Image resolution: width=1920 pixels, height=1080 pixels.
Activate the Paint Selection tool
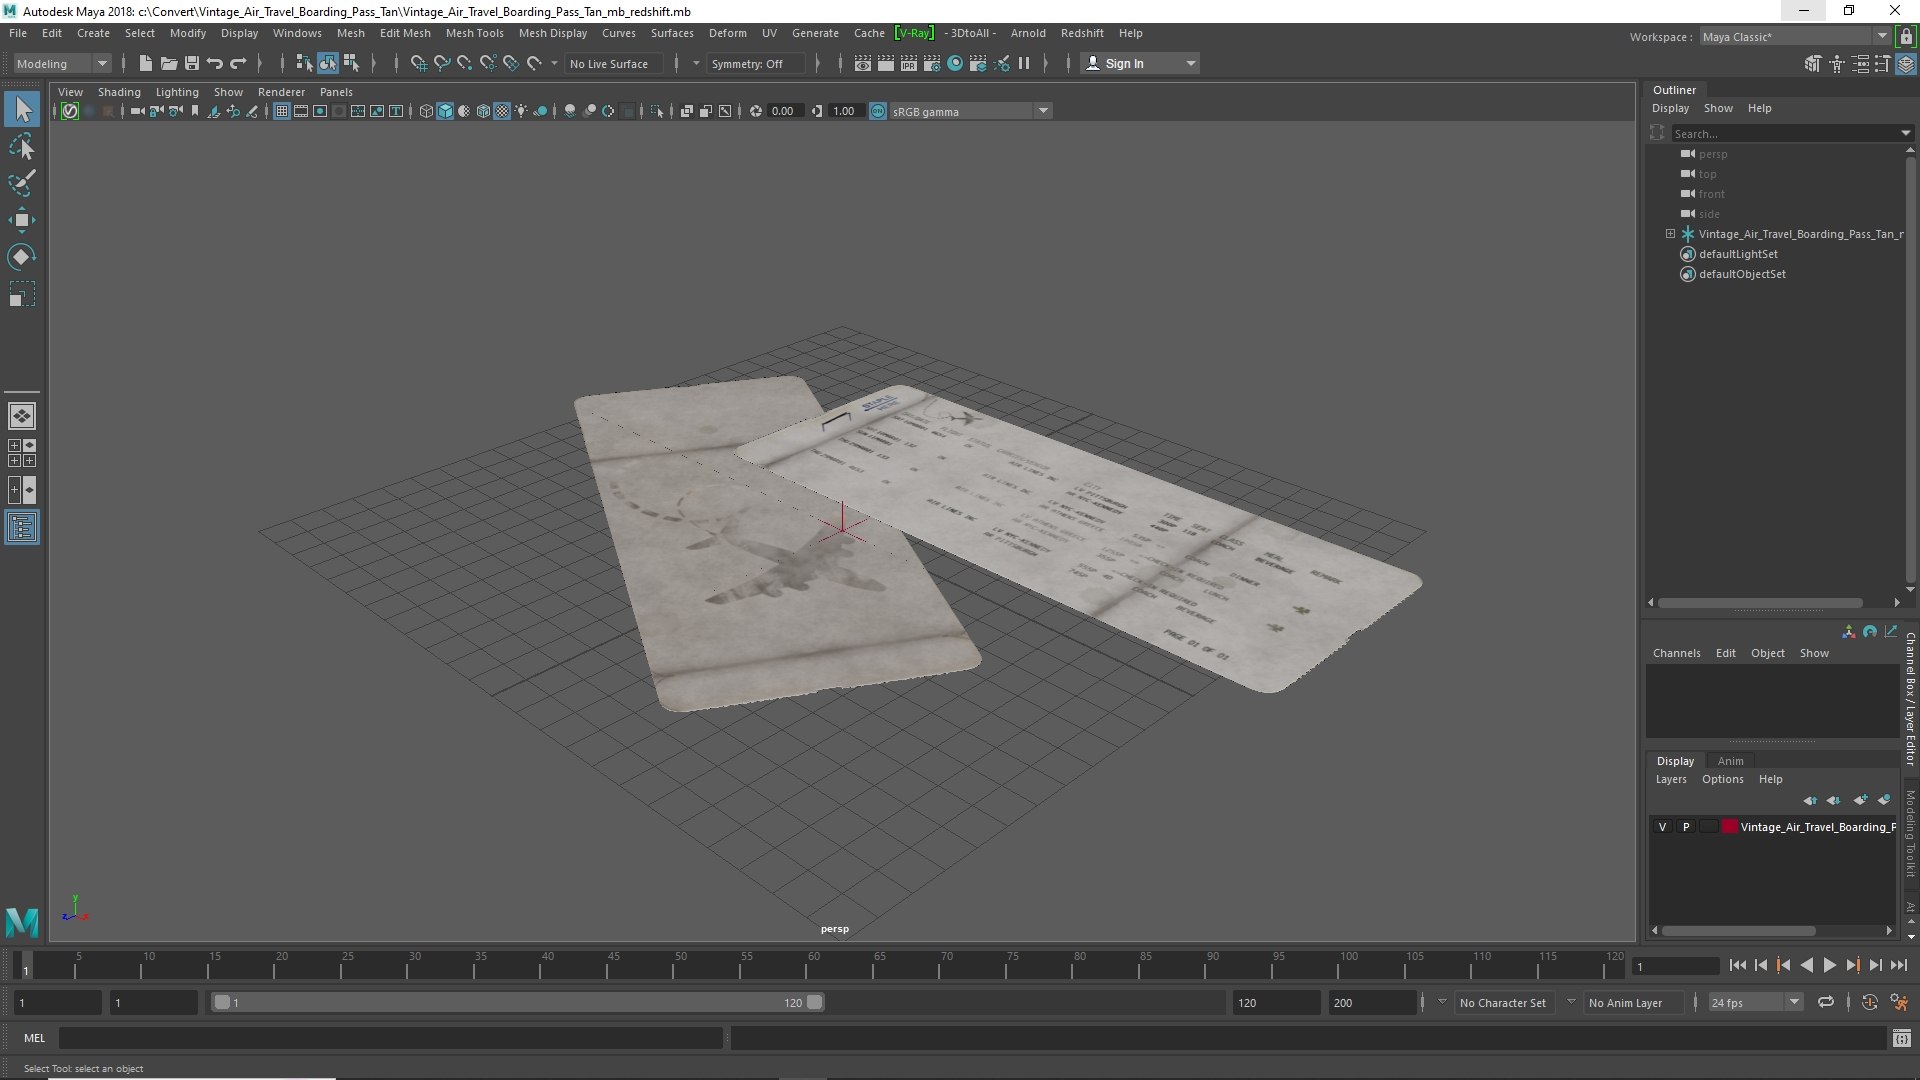pos(22,183)
